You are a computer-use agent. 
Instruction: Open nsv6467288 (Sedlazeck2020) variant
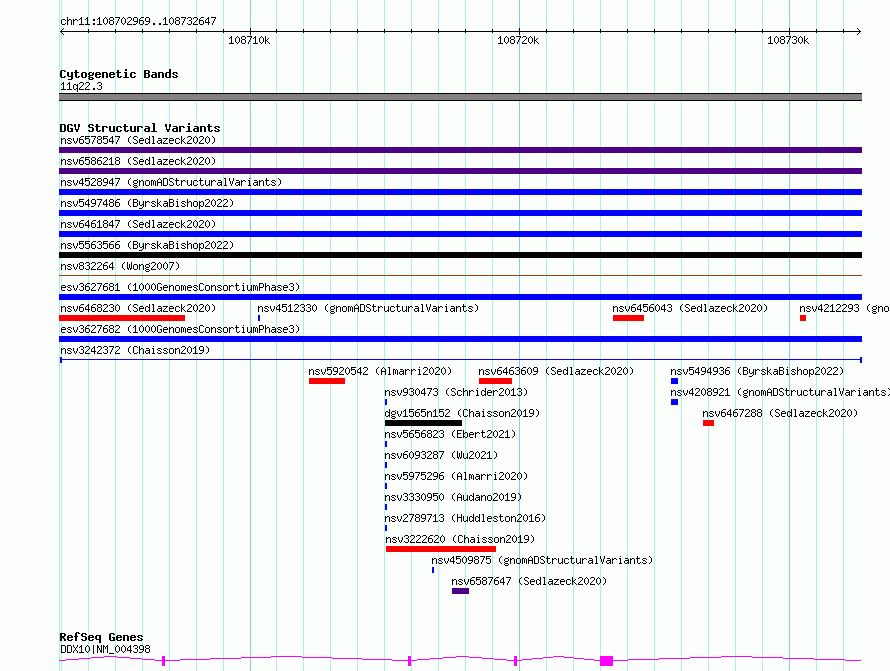click(780, 413)
